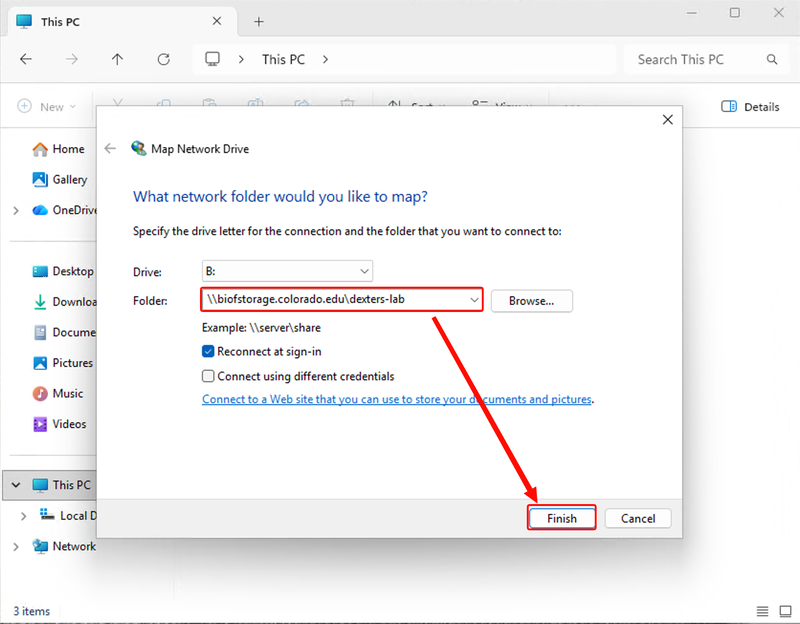This screenshot has height=624, width=800.
Task: Click the Map Network Drive globe icon
Action: 139,148
